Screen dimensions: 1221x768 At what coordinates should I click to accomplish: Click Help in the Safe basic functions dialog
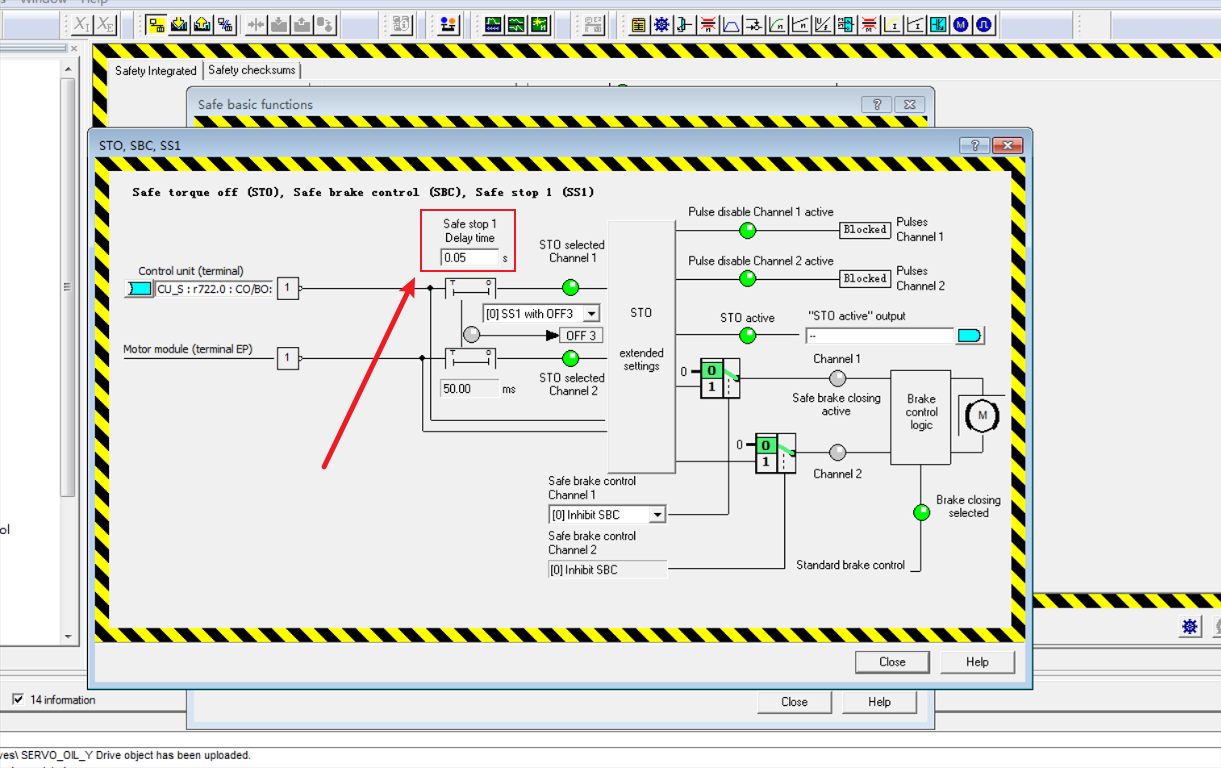879,702
